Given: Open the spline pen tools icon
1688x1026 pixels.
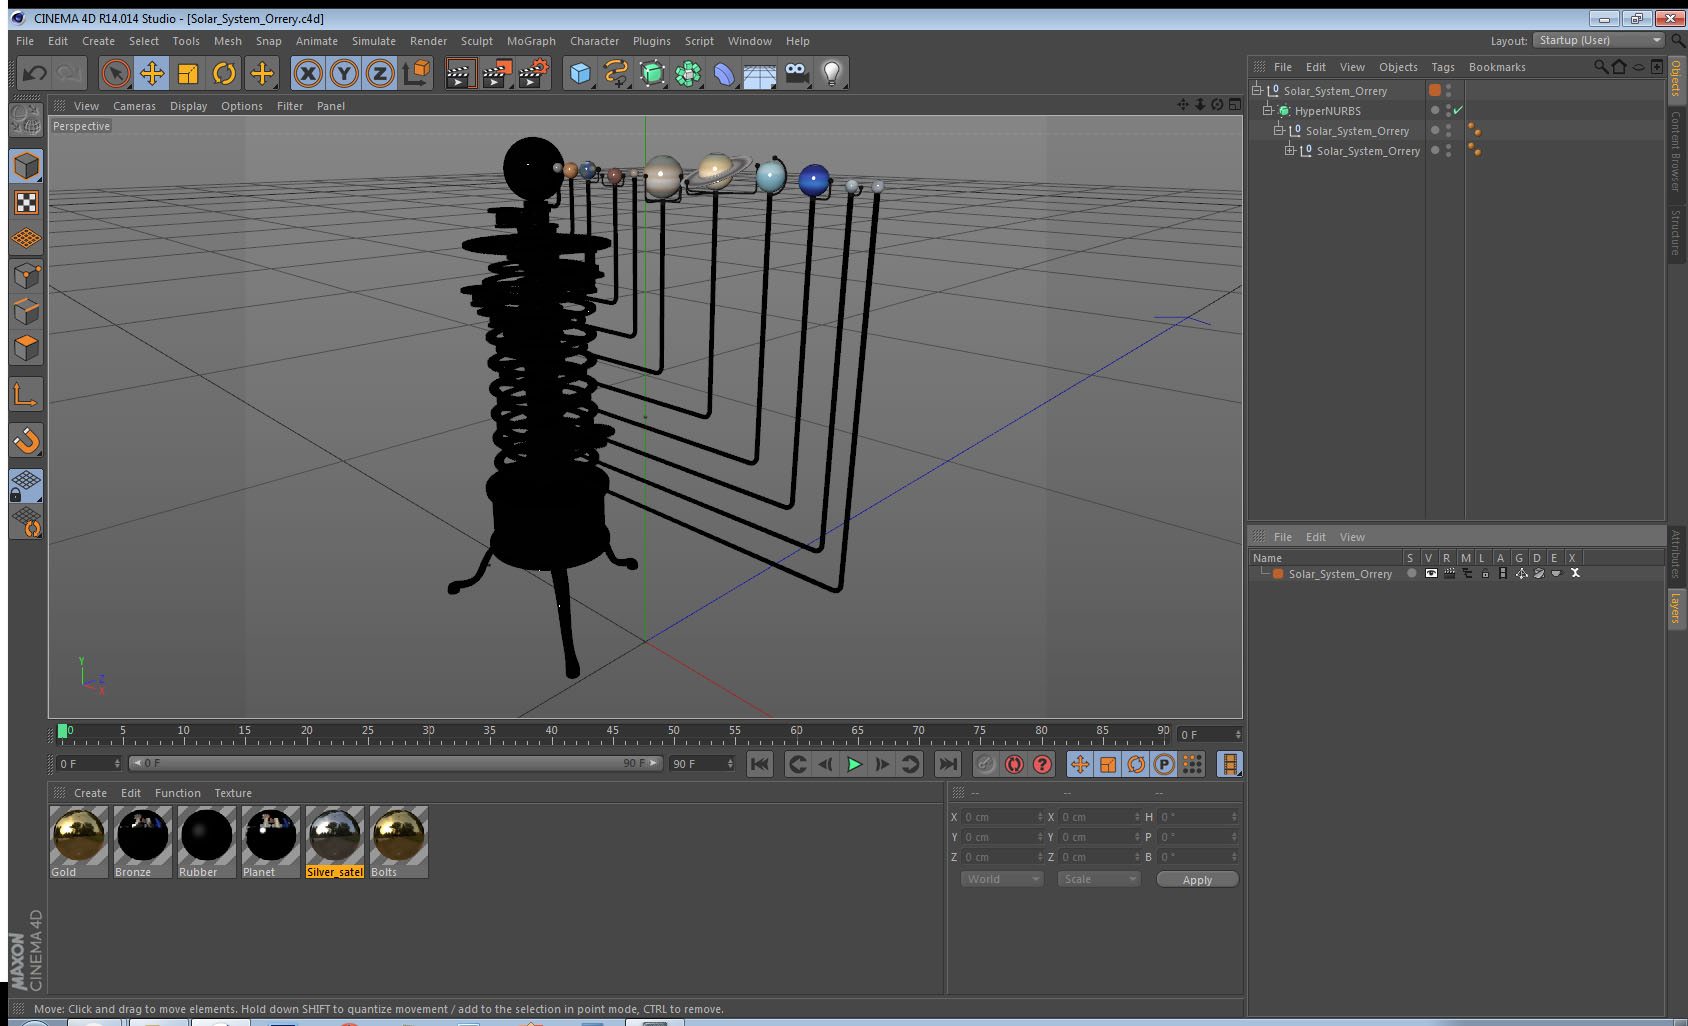Looking at the screenshot, I should [616, 73].
